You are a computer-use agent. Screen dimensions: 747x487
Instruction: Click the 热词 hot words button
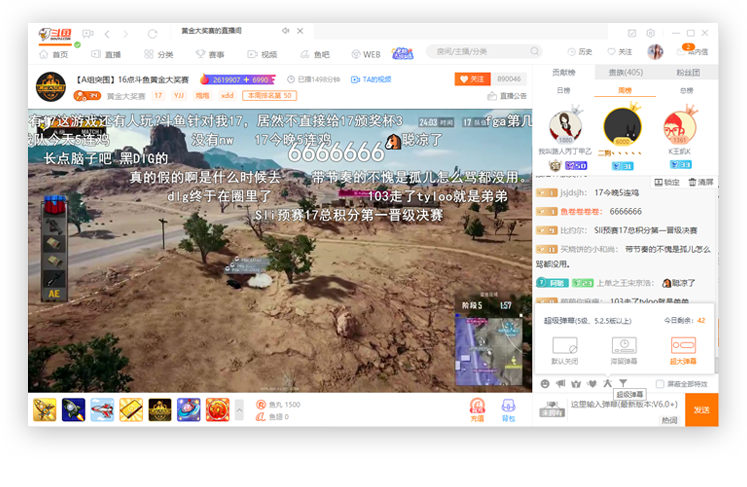point(669,420)
